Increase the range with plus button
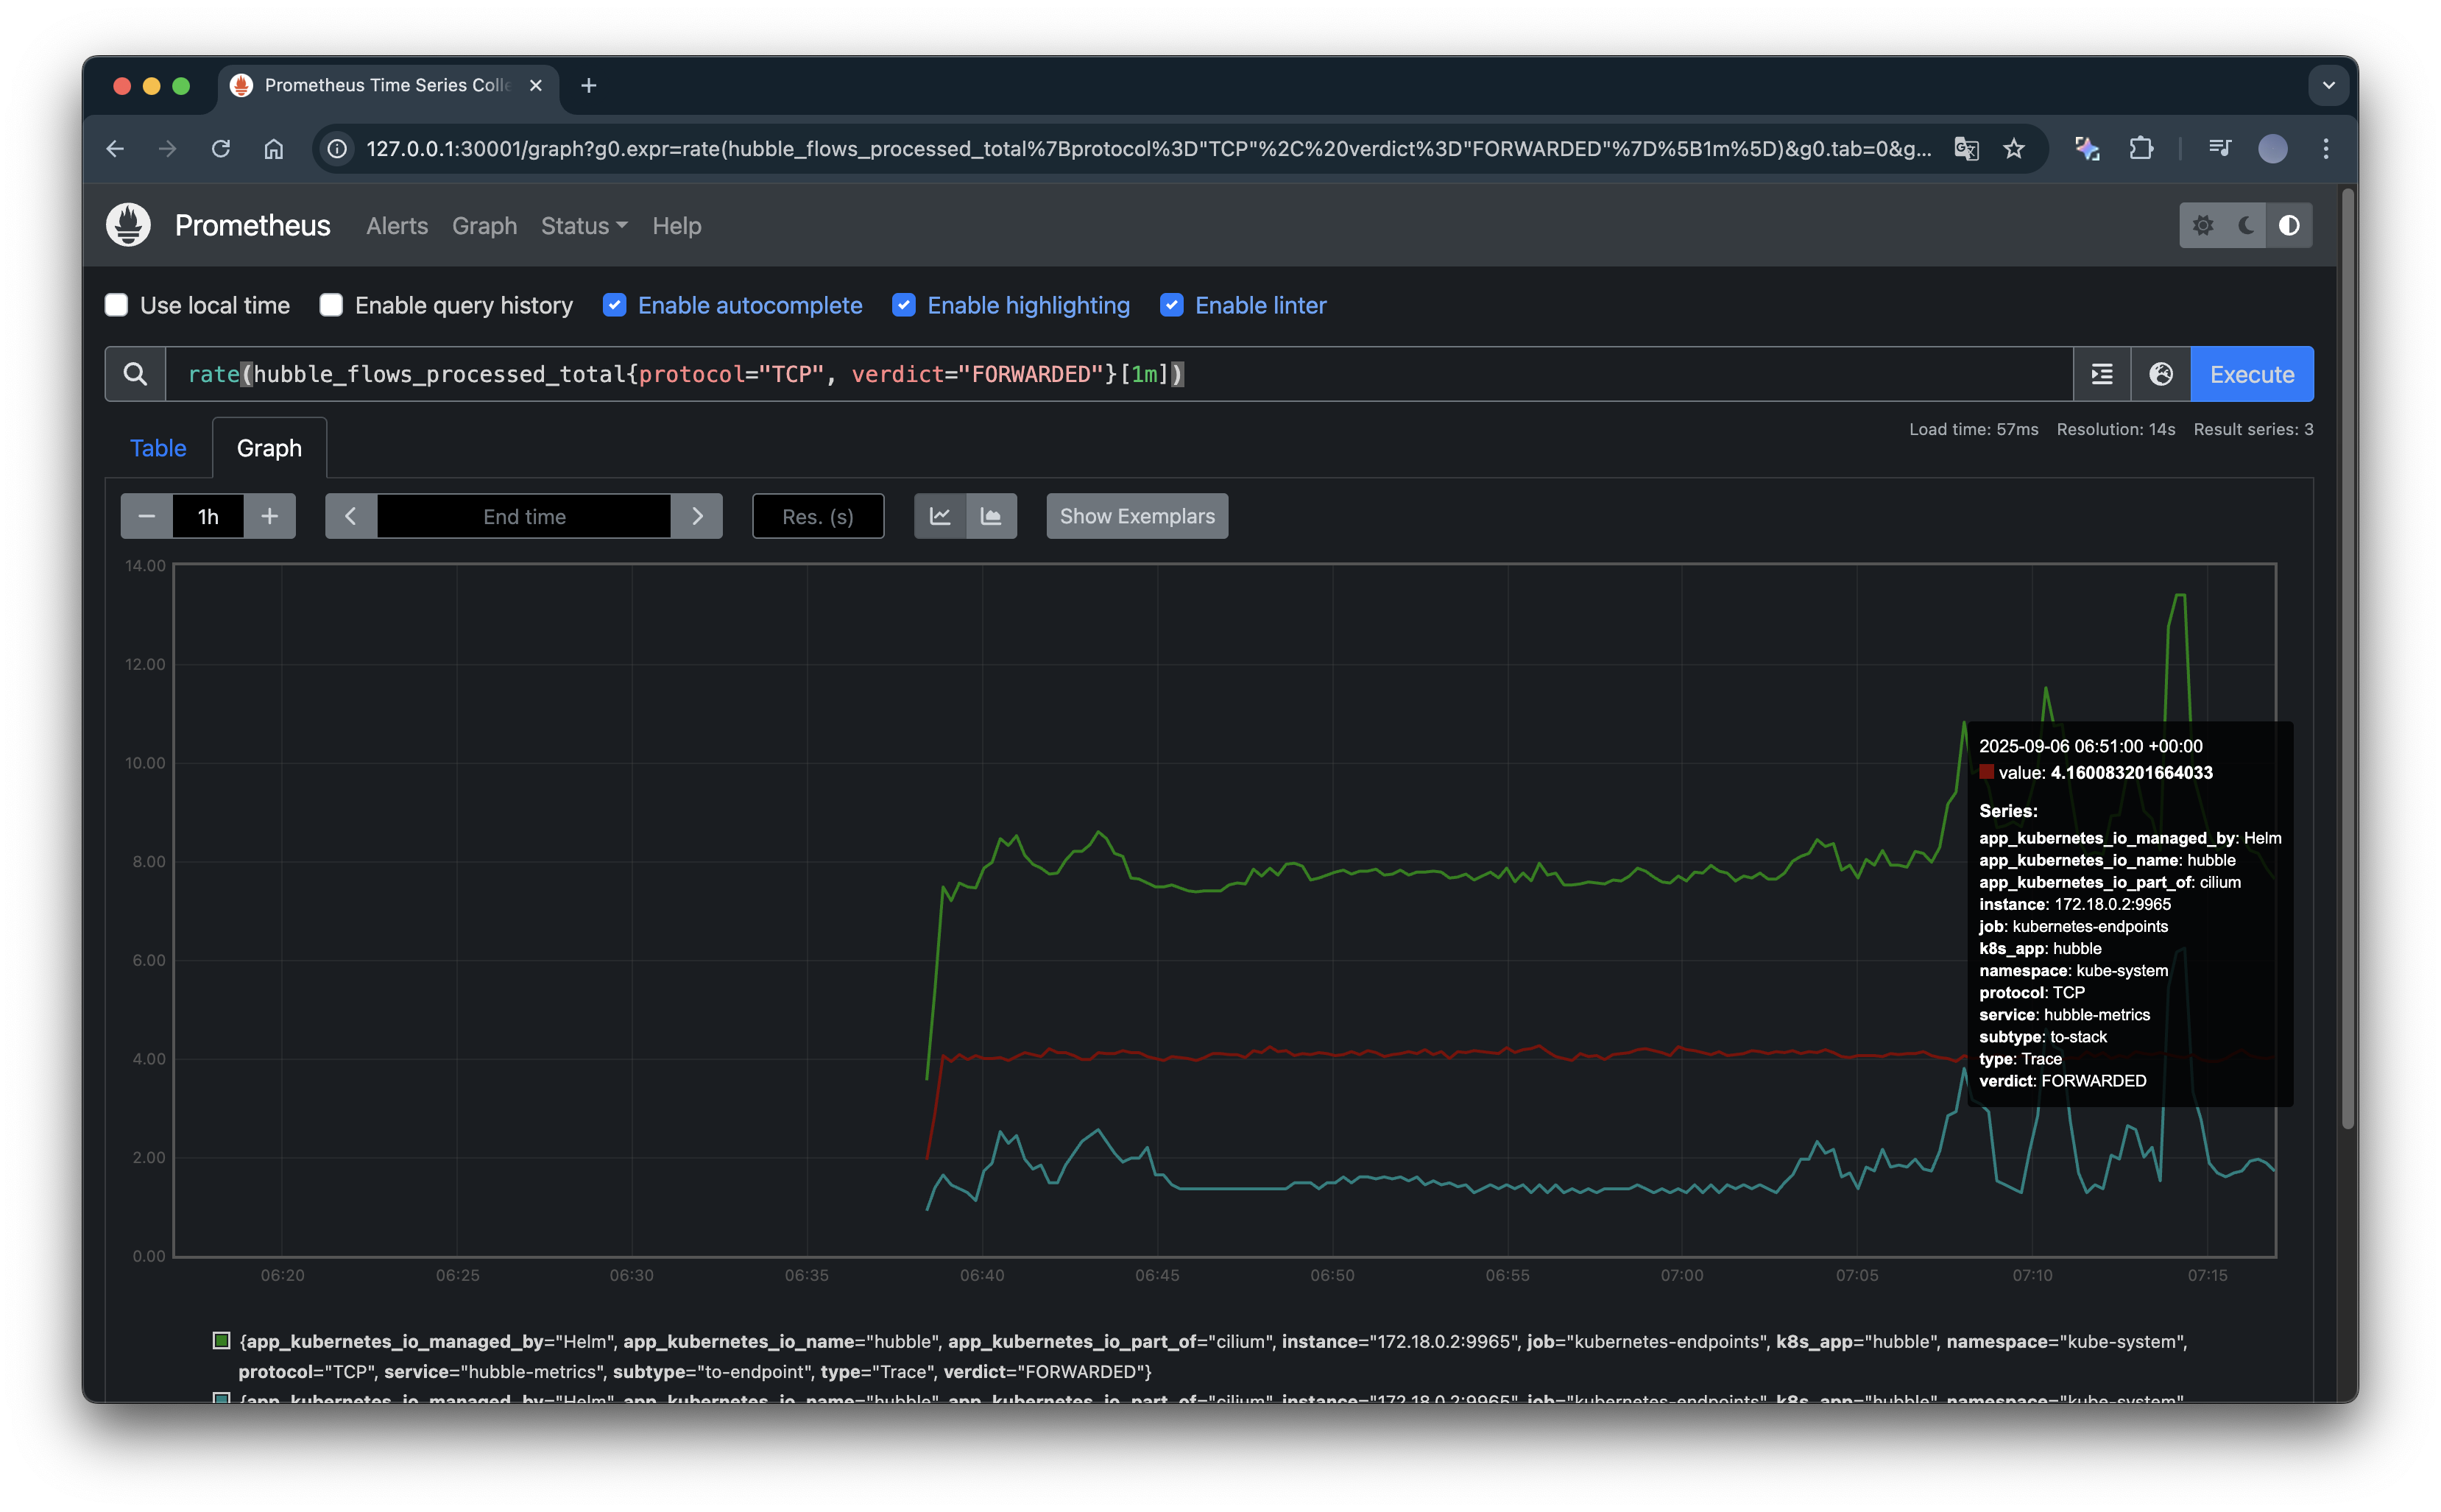2441x1512 pixels. tap(269, 516)
